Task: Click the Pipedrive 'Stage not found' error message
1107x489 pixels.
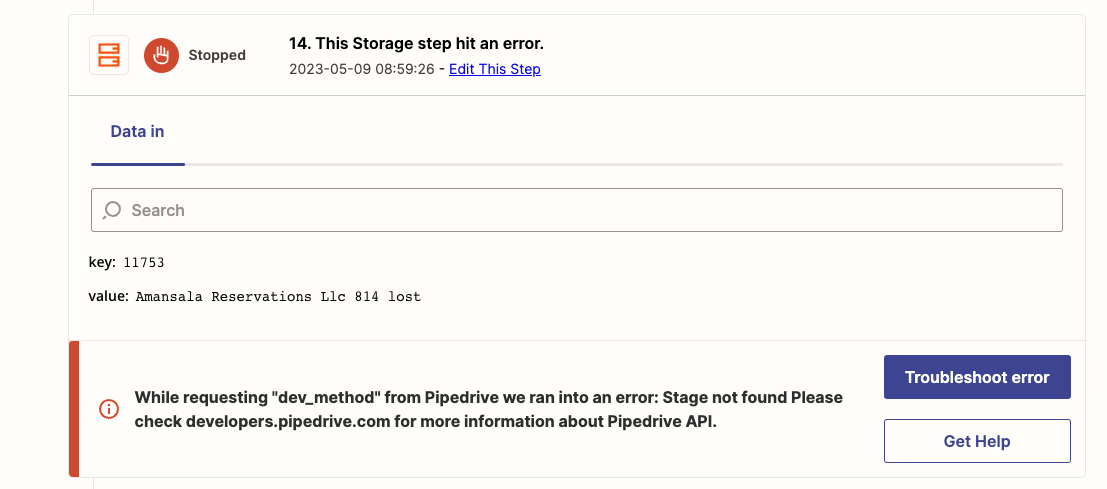Action: [489, 409]
